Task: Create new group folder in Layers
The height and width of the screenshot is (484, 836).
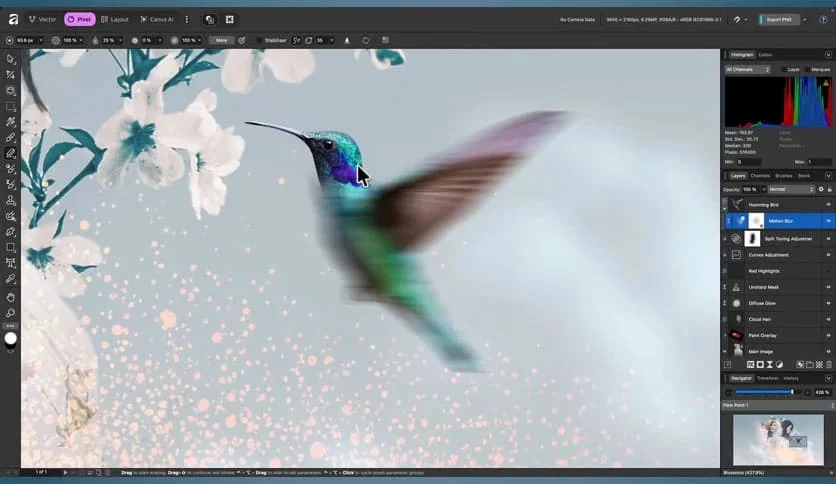Action: [x=810, y=365]
